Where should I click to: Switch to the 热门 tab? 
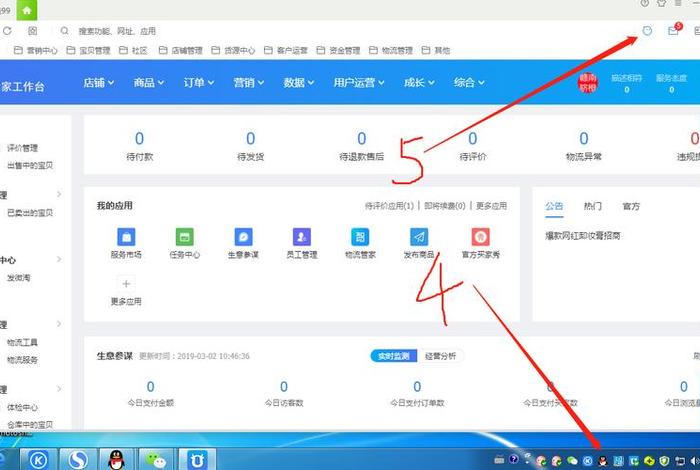coord(593,206)
